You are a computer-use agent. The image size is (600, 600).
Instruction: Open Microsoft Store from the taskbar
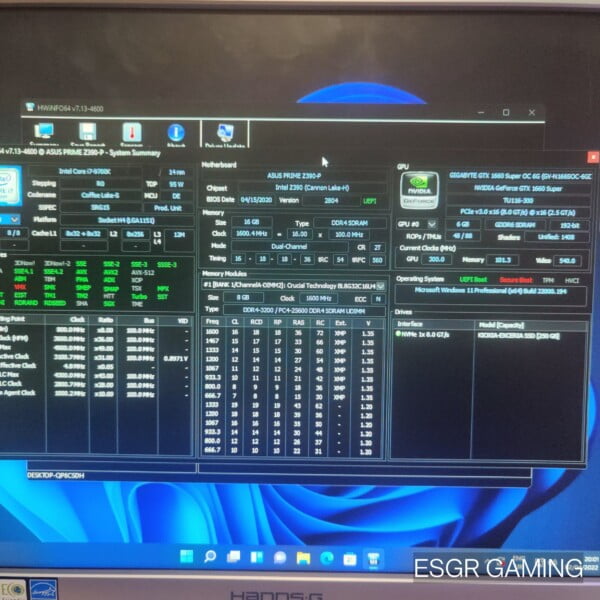click(x=350, y=559)
